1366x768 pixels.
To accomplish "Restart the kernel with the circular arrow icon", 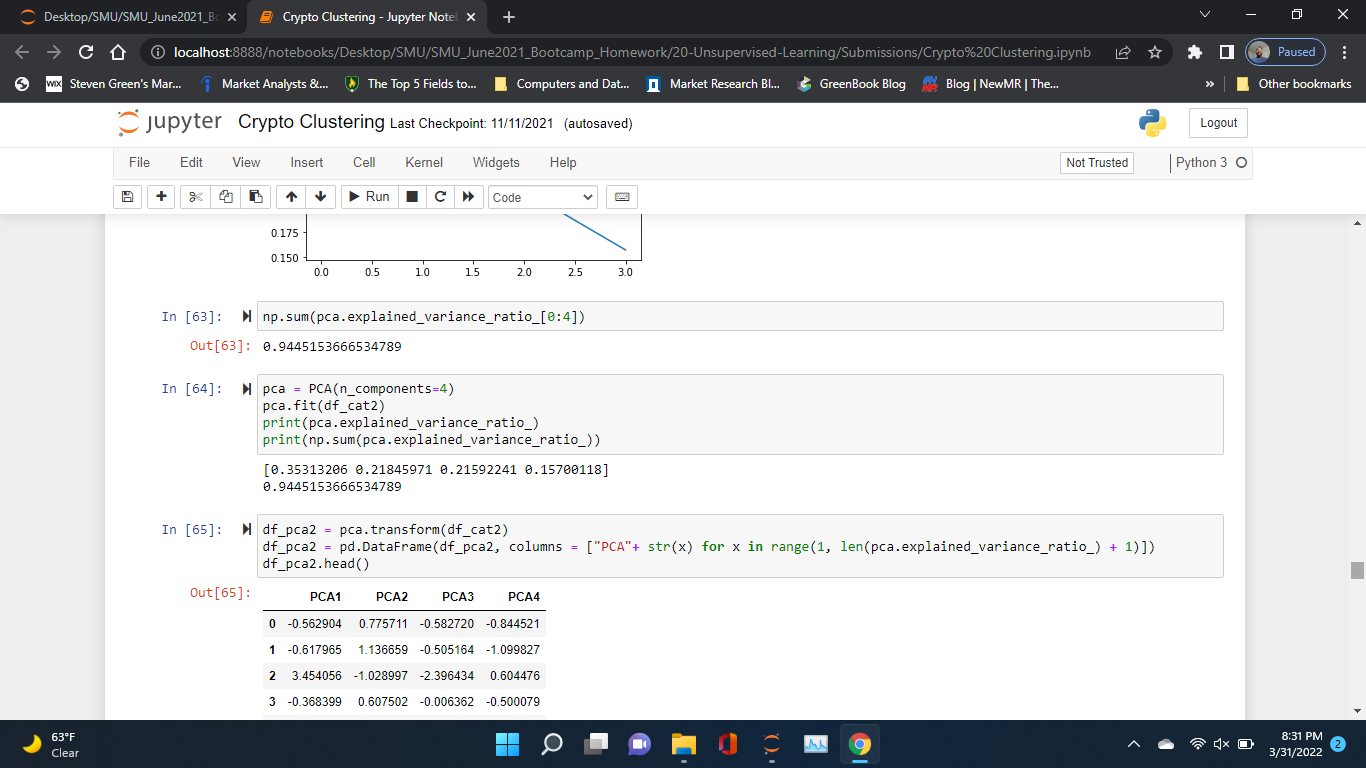I will tap(440, 197).
